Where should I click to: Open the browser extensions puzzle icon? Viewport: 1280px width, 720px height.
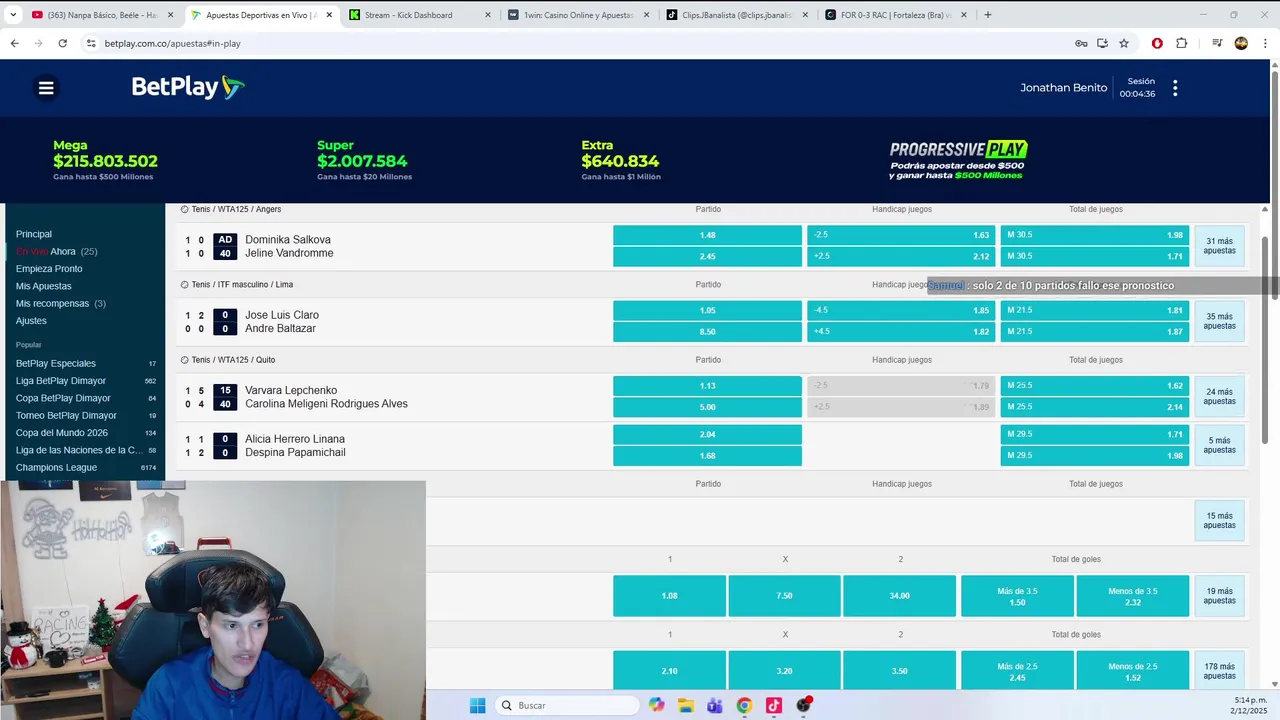[x=1182, y=43]
